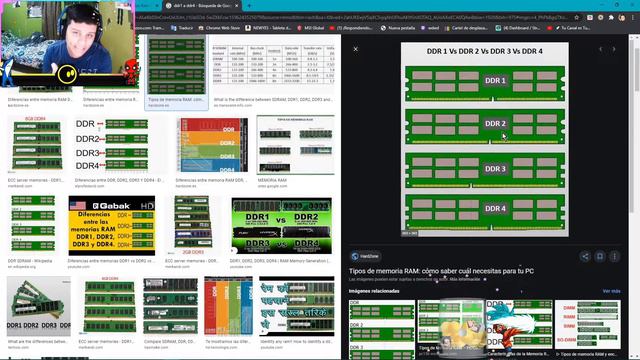
Task: Open the Chrome Web Store bookmark
Action: click(x=219, y=28)
